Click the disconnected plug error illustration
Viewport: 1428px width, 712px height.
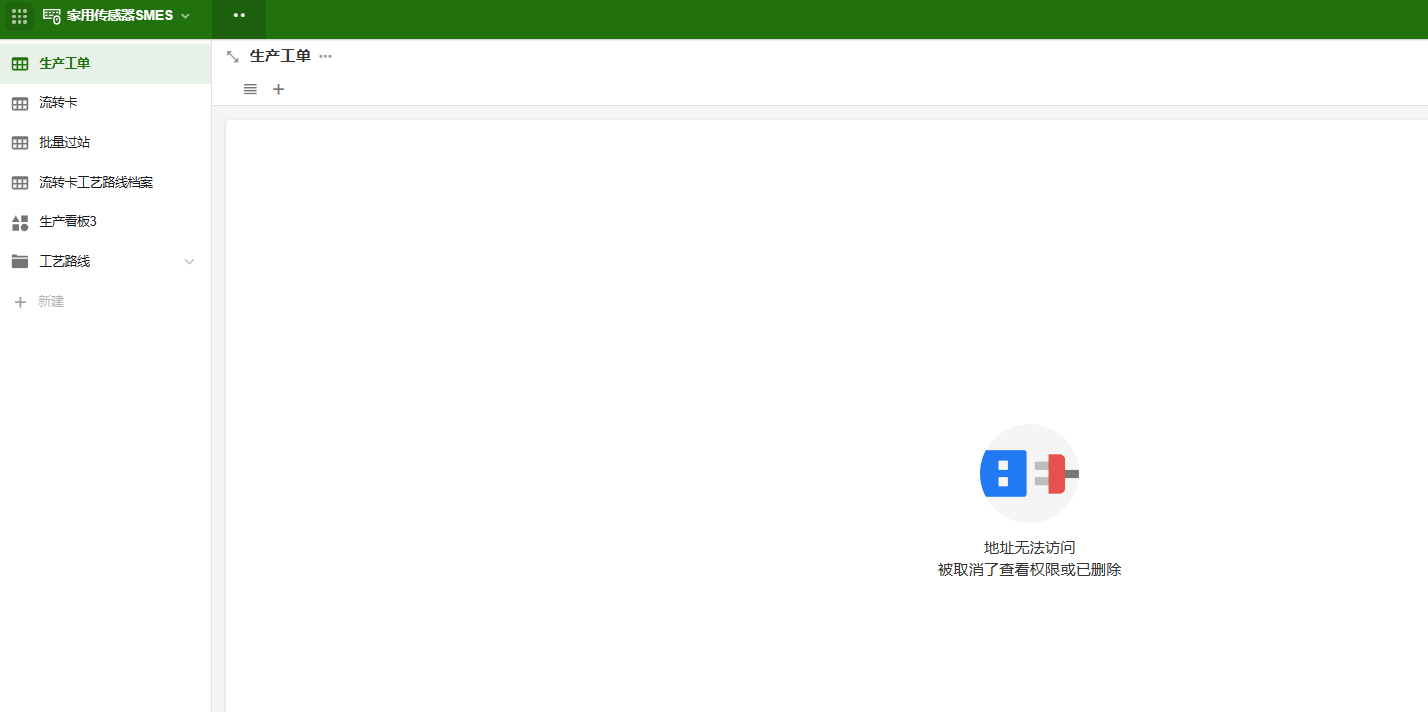coord(1029,473)
